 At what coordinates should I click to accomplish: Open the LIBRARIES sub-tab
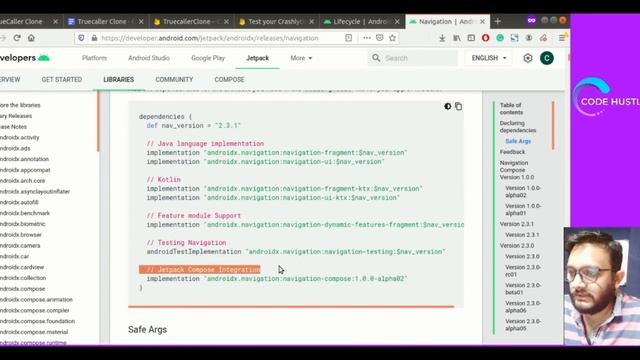[x=119, y=80]
